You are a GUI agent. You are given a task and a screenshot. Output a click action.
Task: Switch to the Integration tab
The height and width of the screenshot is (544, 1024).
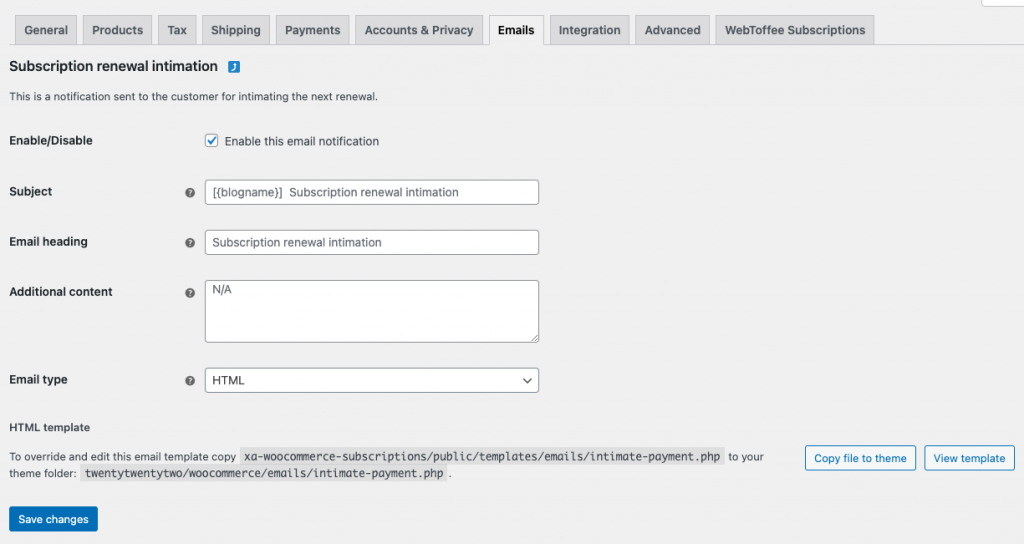point(590,30)
